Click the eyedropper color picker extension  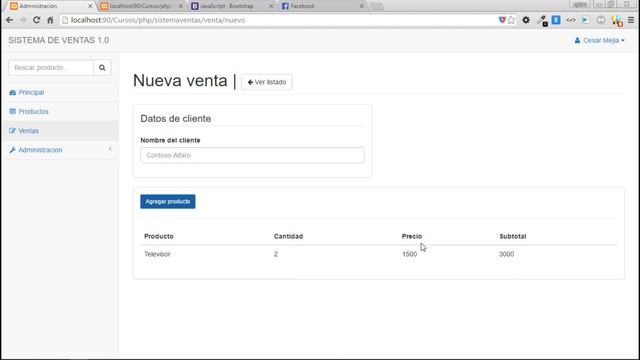point(542,20)
